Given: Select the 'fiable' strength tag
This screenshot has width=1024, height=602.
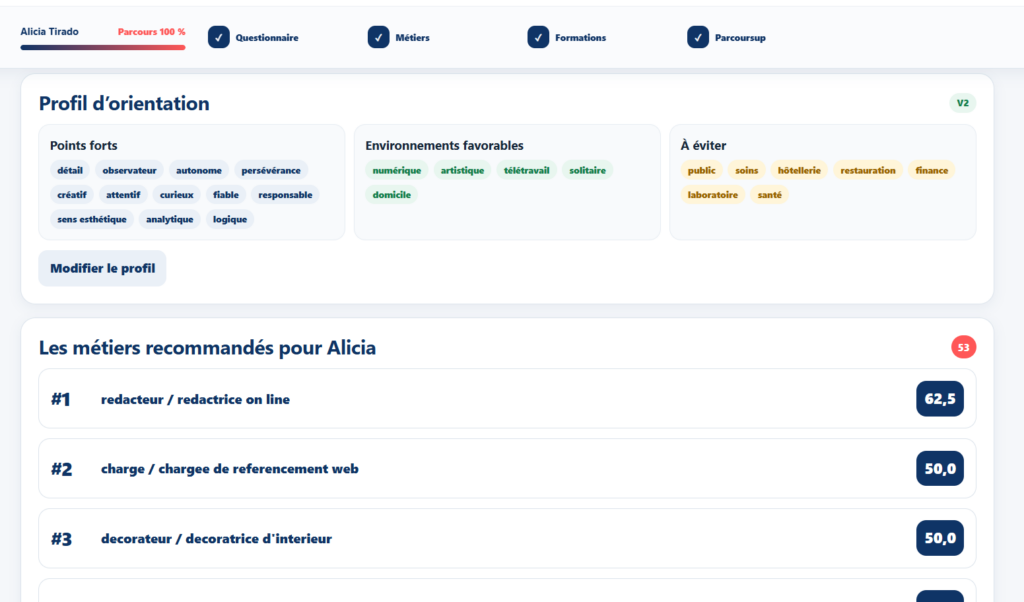Looking at the screenshot, I should (x=226, y=195).
